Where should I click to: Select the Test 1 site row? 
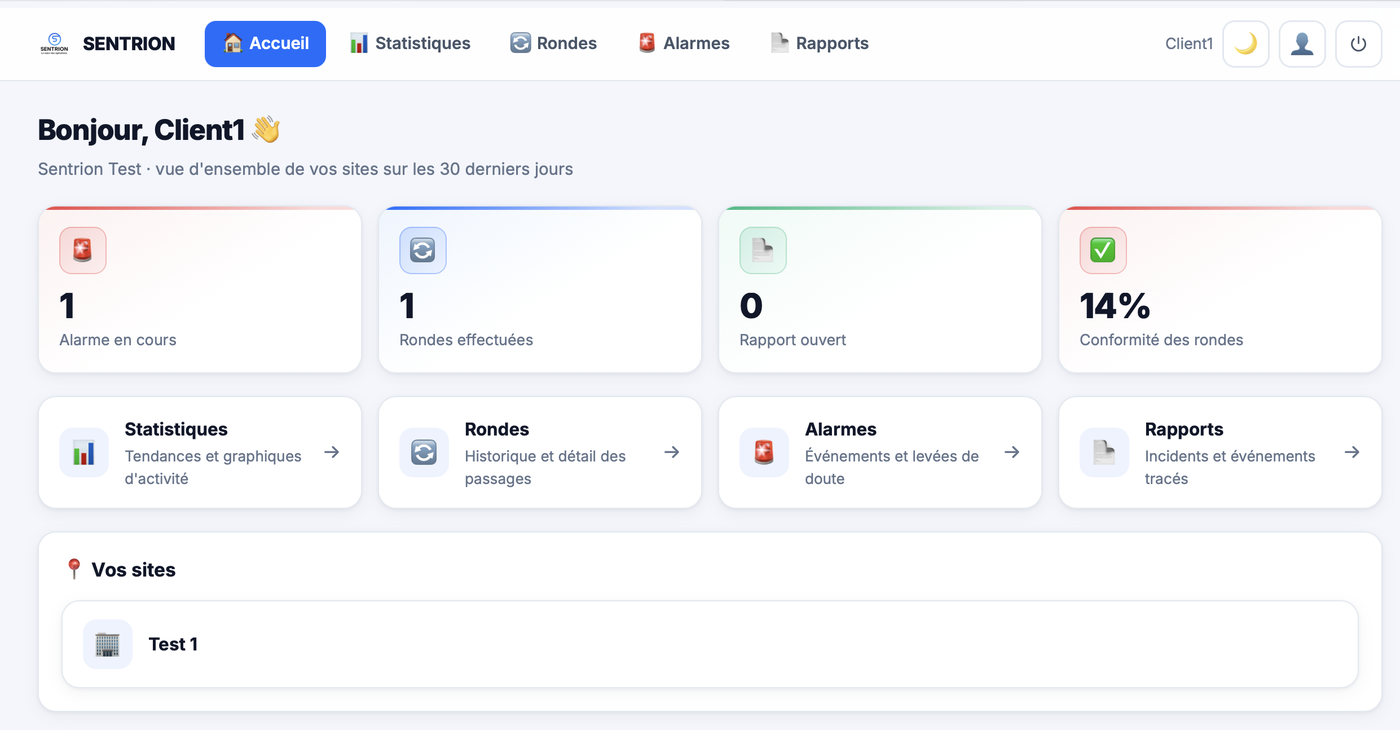coord(710,644)
